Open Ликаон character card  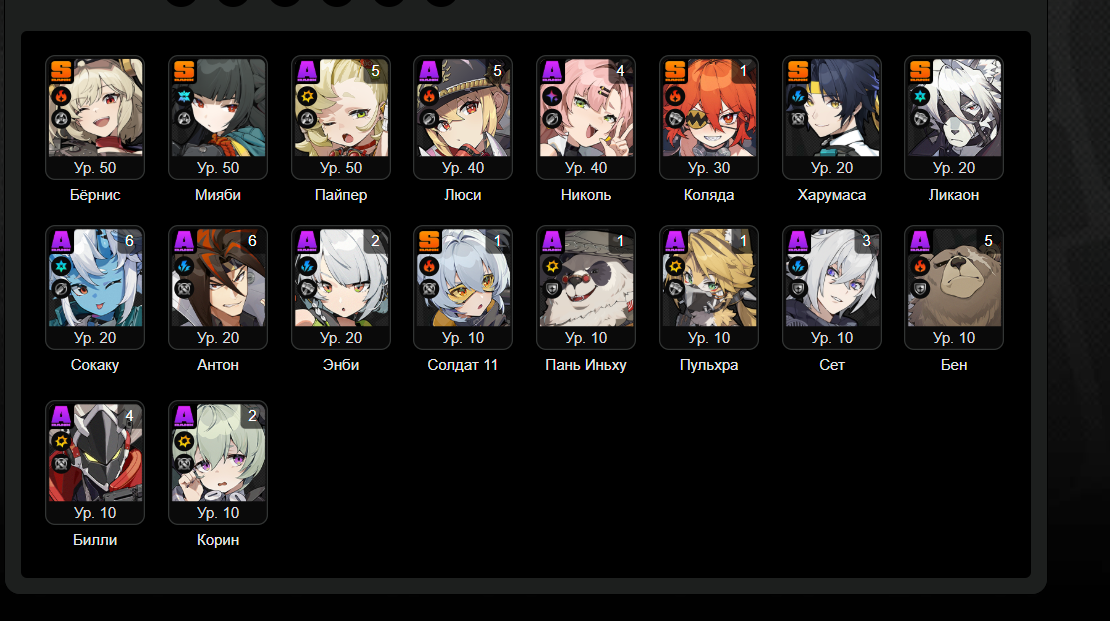tap(954, 118)
